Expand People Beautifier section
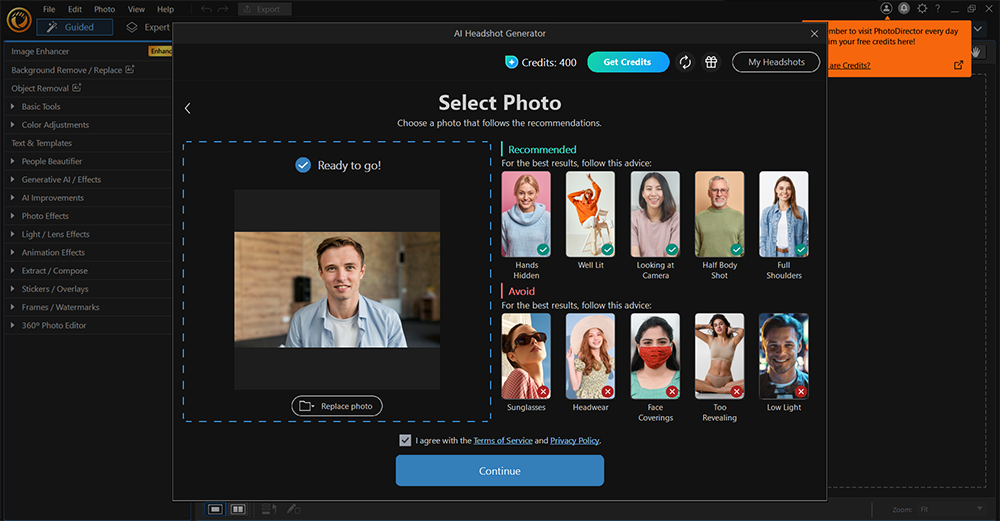The width and height of the screenshot is (1000, 521). (x=88, y=161)
